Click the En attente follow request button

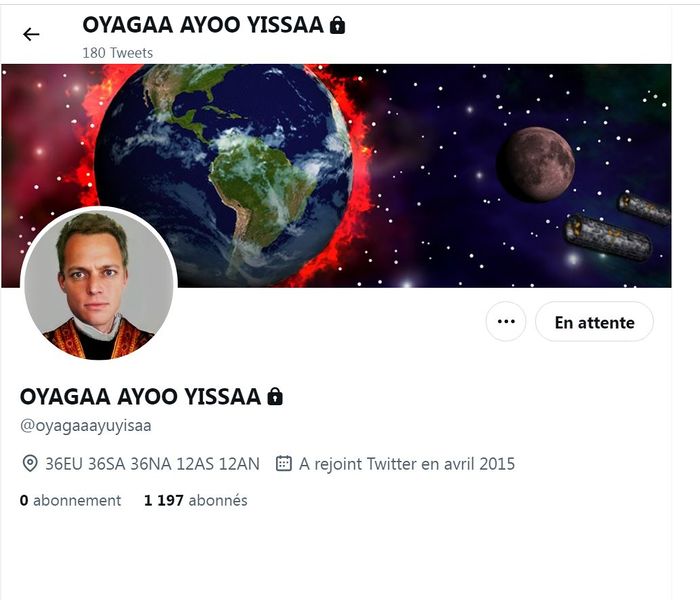pyautogui.click(x=594, y=322)
